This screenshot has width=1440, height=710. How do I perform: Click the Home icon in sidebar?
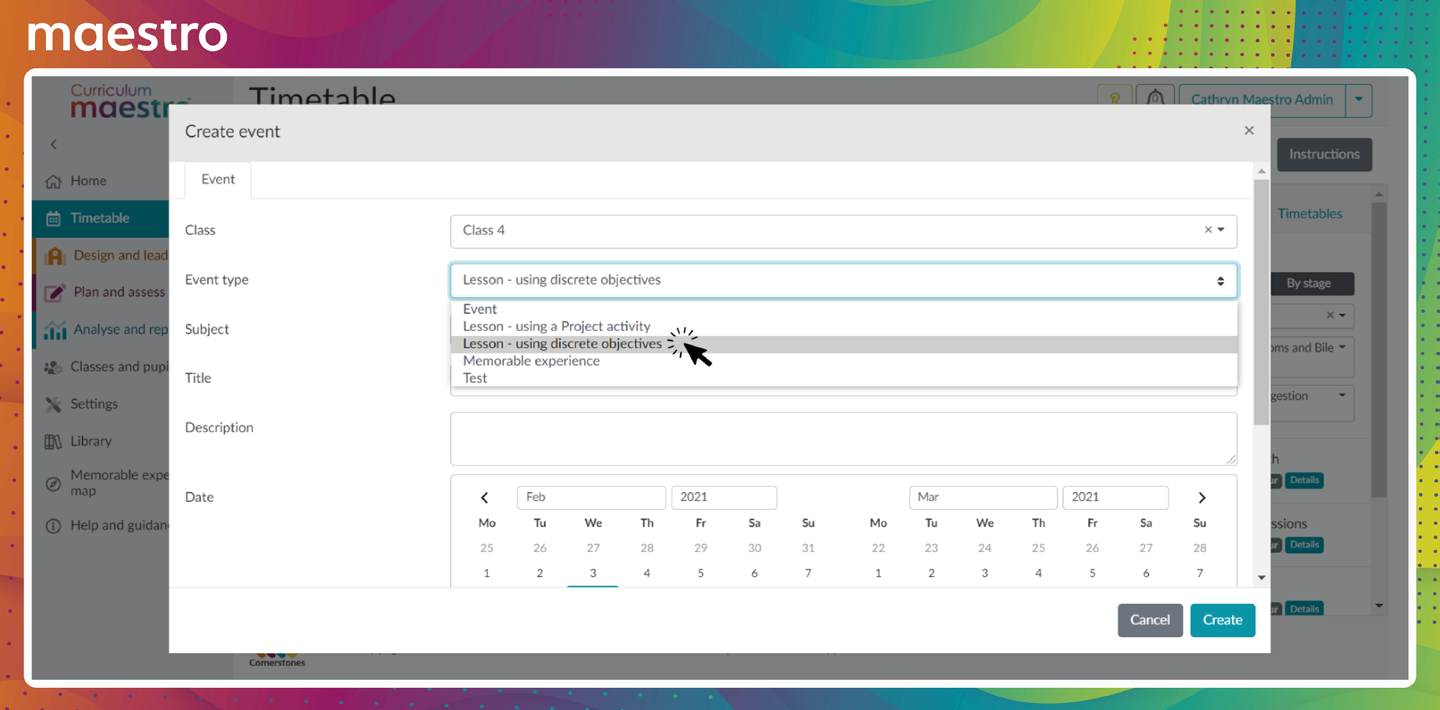[x=54, y=181]
